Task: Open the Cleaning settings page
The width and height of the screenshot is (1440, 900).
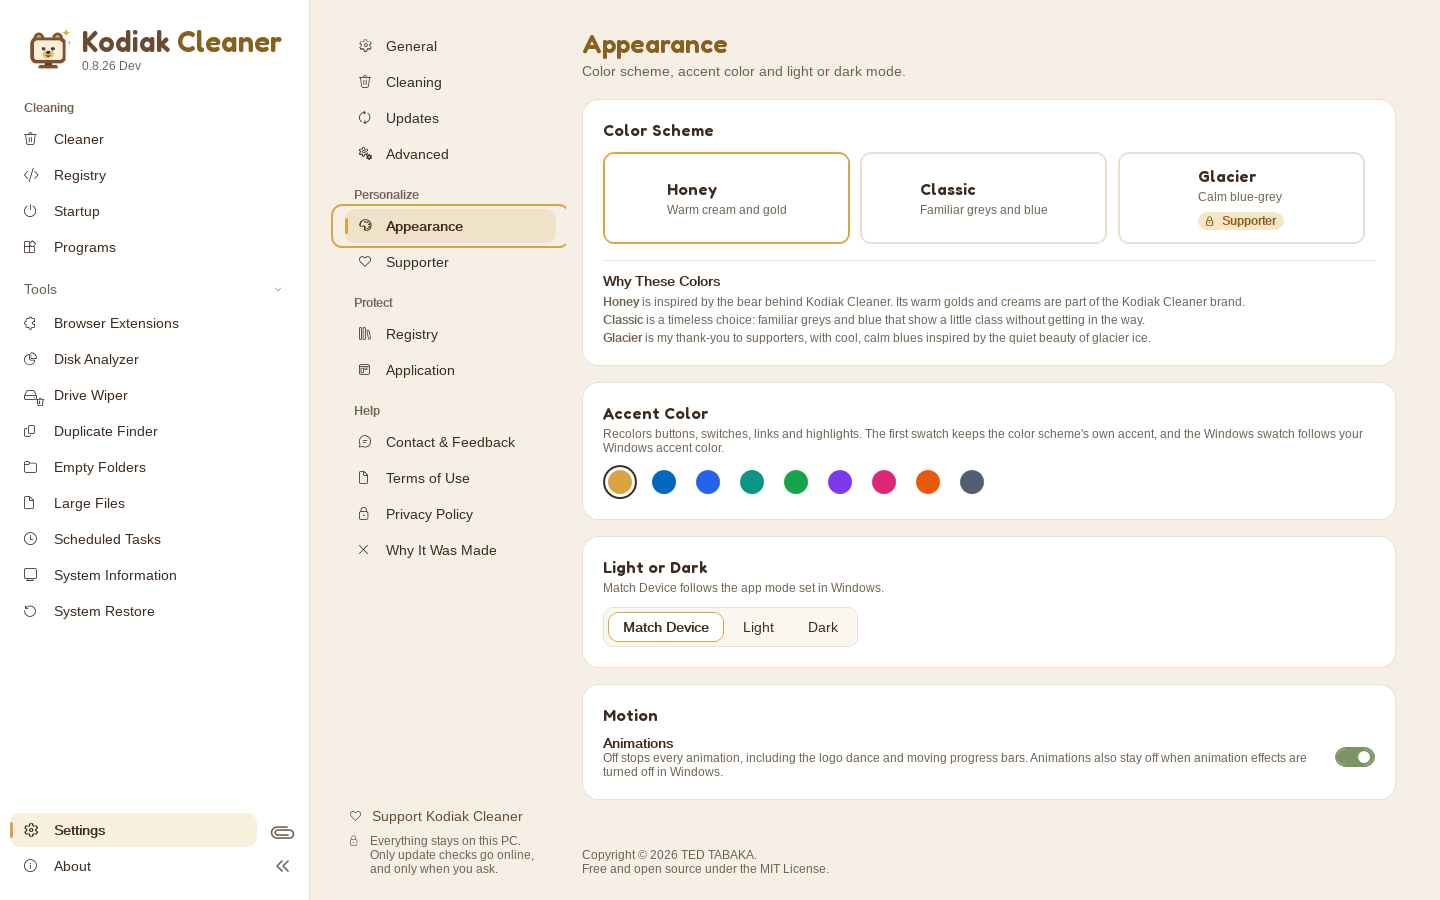Action: point(449,82)
